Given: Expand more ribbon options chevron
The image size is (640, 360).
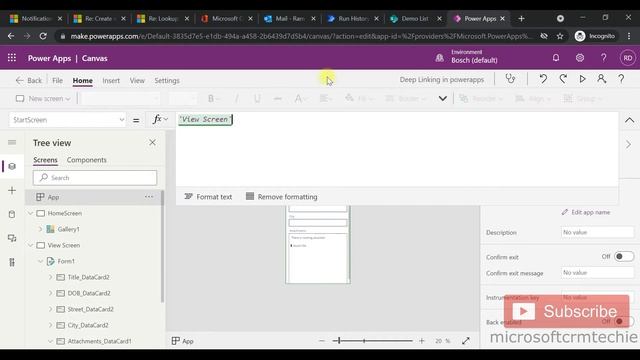Looking at the screenshot, I should click(x=443, y=98).
